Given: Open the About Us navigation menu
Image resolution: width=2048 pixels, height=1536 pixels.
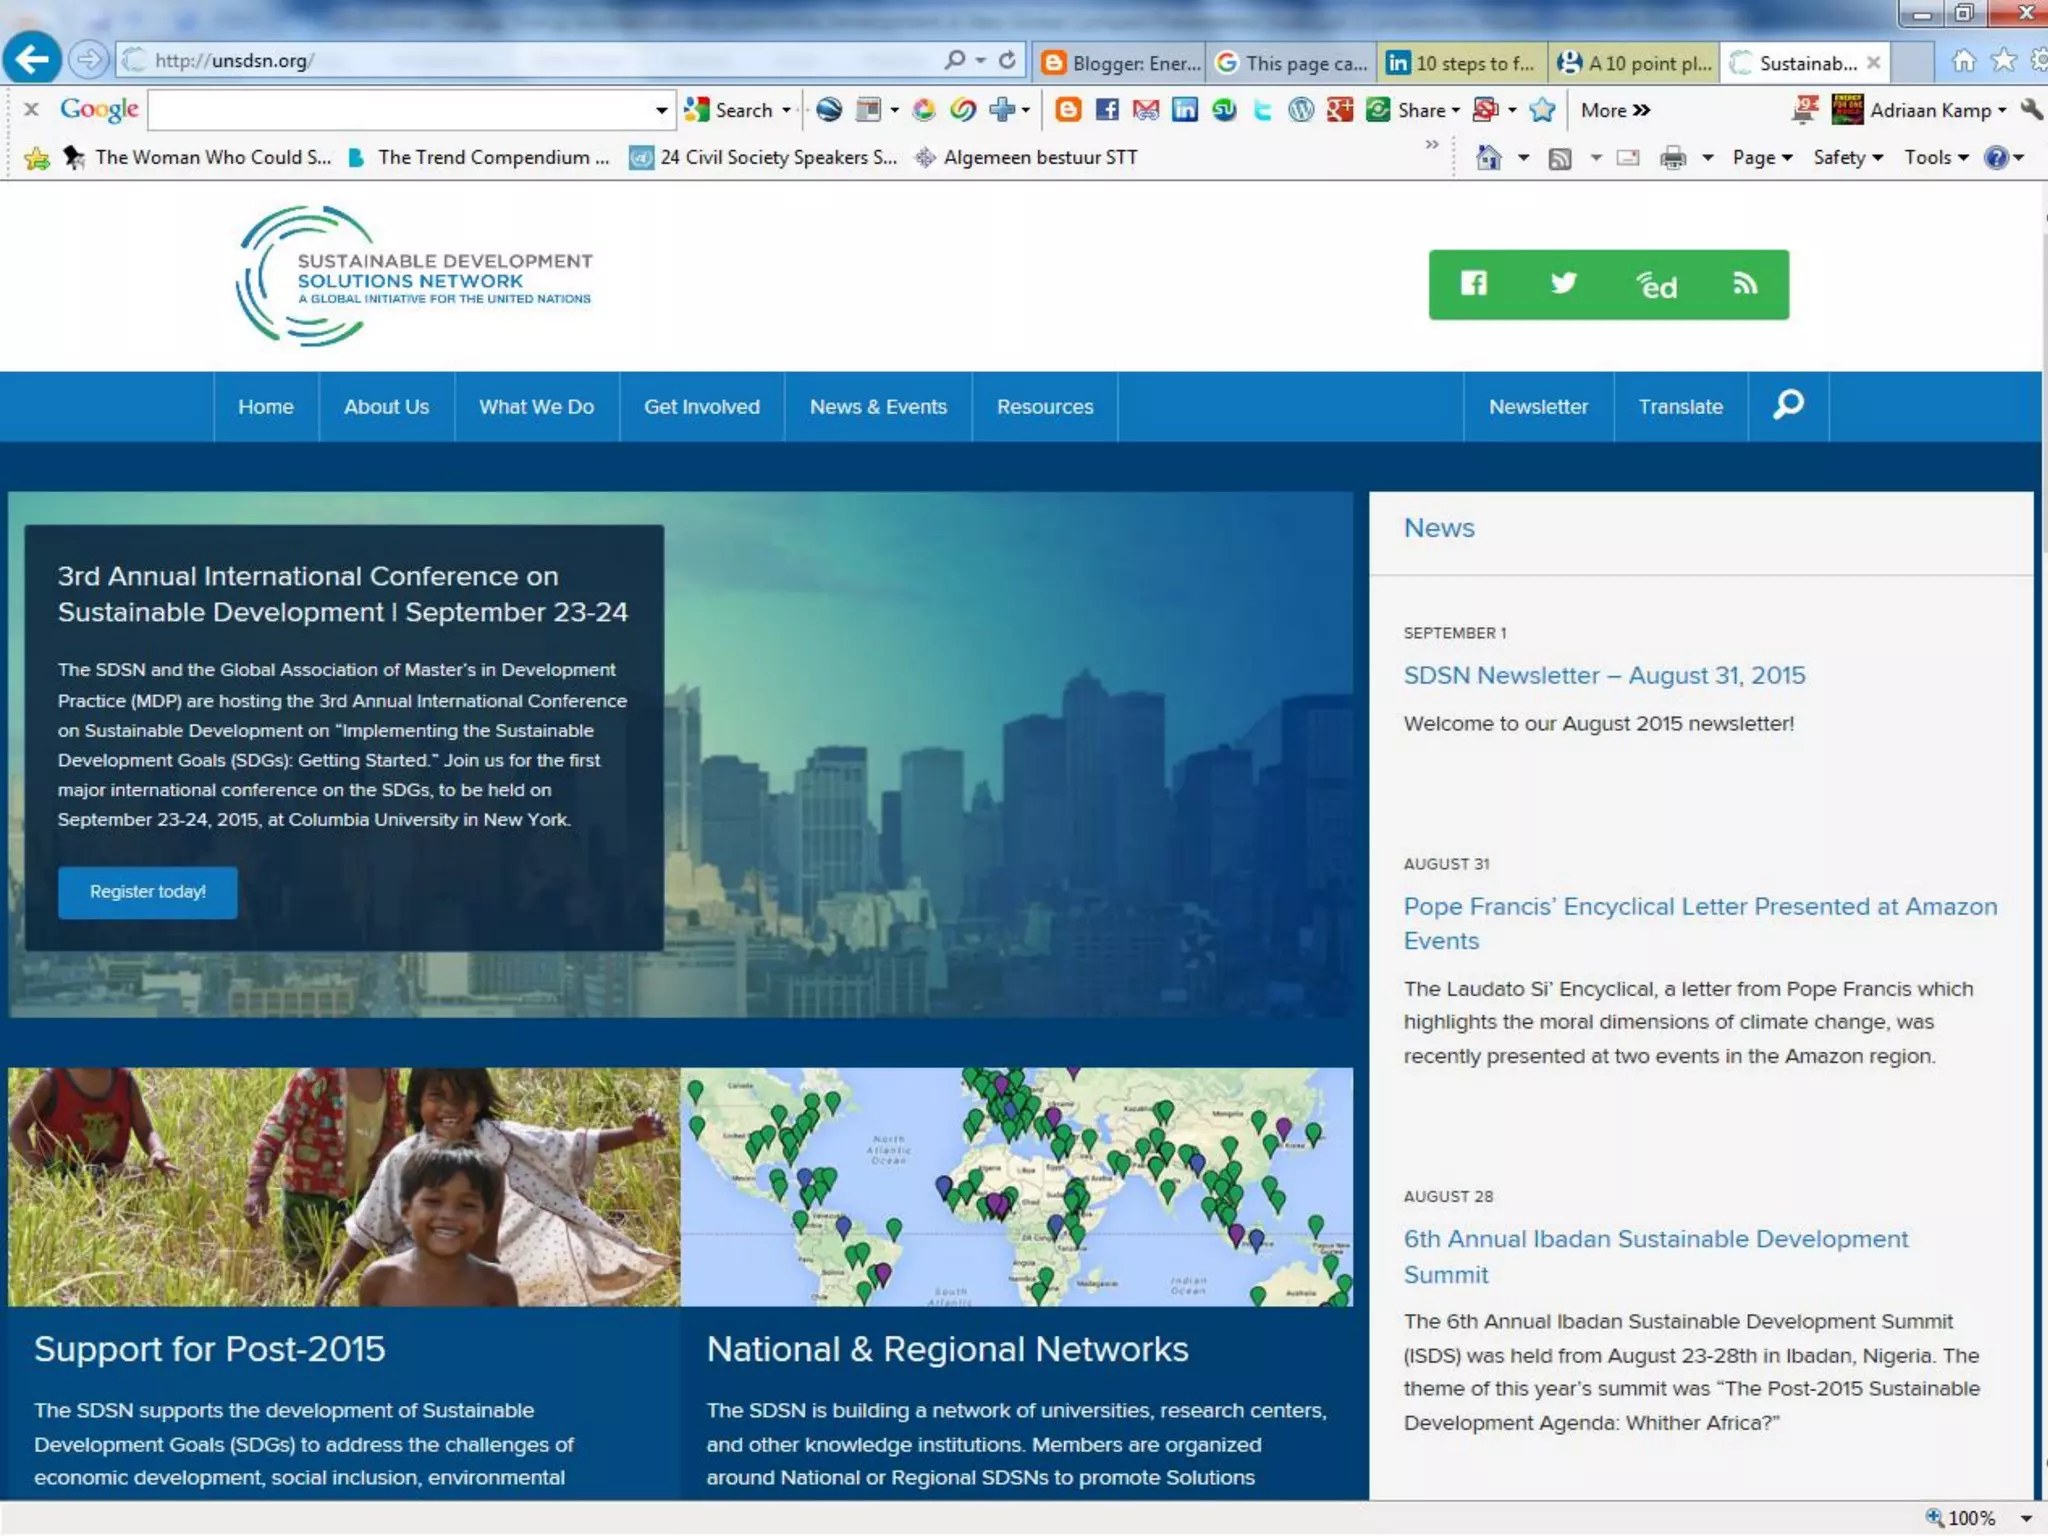Looking at the screenshot, I should tap(386, 407).
